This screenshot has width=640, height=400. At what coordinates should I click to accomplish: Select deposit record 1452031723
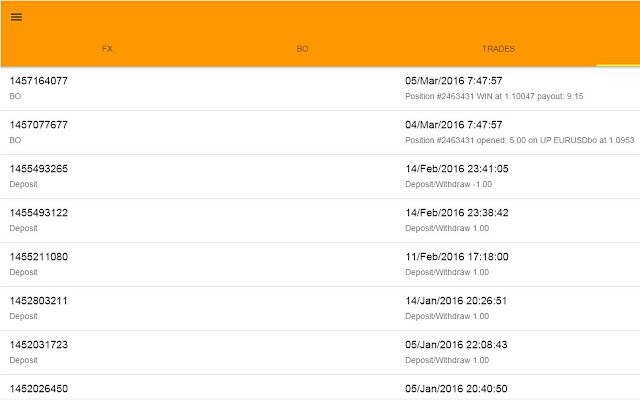pos(39,345)
